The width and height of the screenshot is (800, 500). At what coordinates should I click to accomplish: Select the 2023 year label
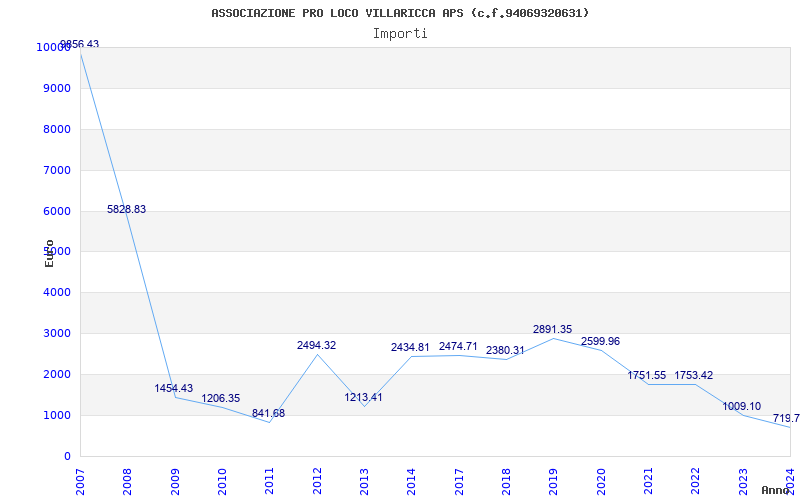[743, 482]
